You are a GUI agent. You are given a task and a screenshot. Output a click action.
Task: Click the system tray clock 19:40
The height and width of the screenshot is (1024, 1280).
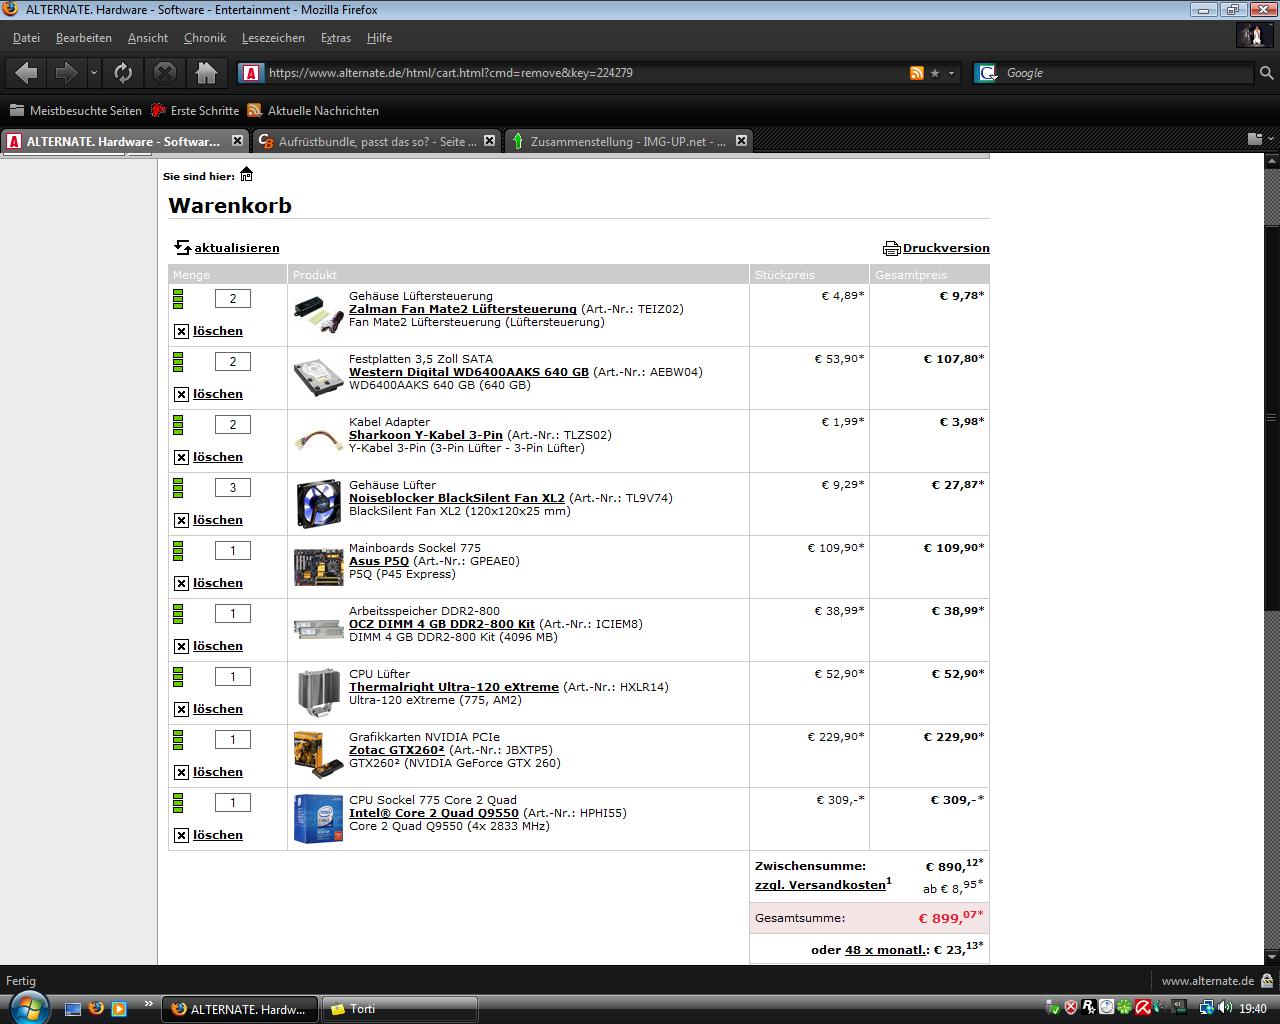tap(1253, 1009)
